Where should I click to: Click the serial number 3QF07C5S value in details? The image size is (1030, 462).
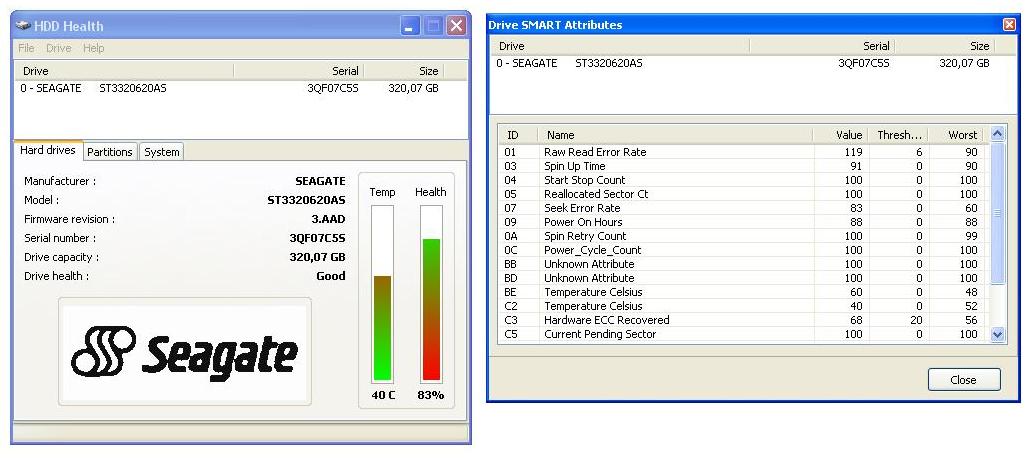317,238
